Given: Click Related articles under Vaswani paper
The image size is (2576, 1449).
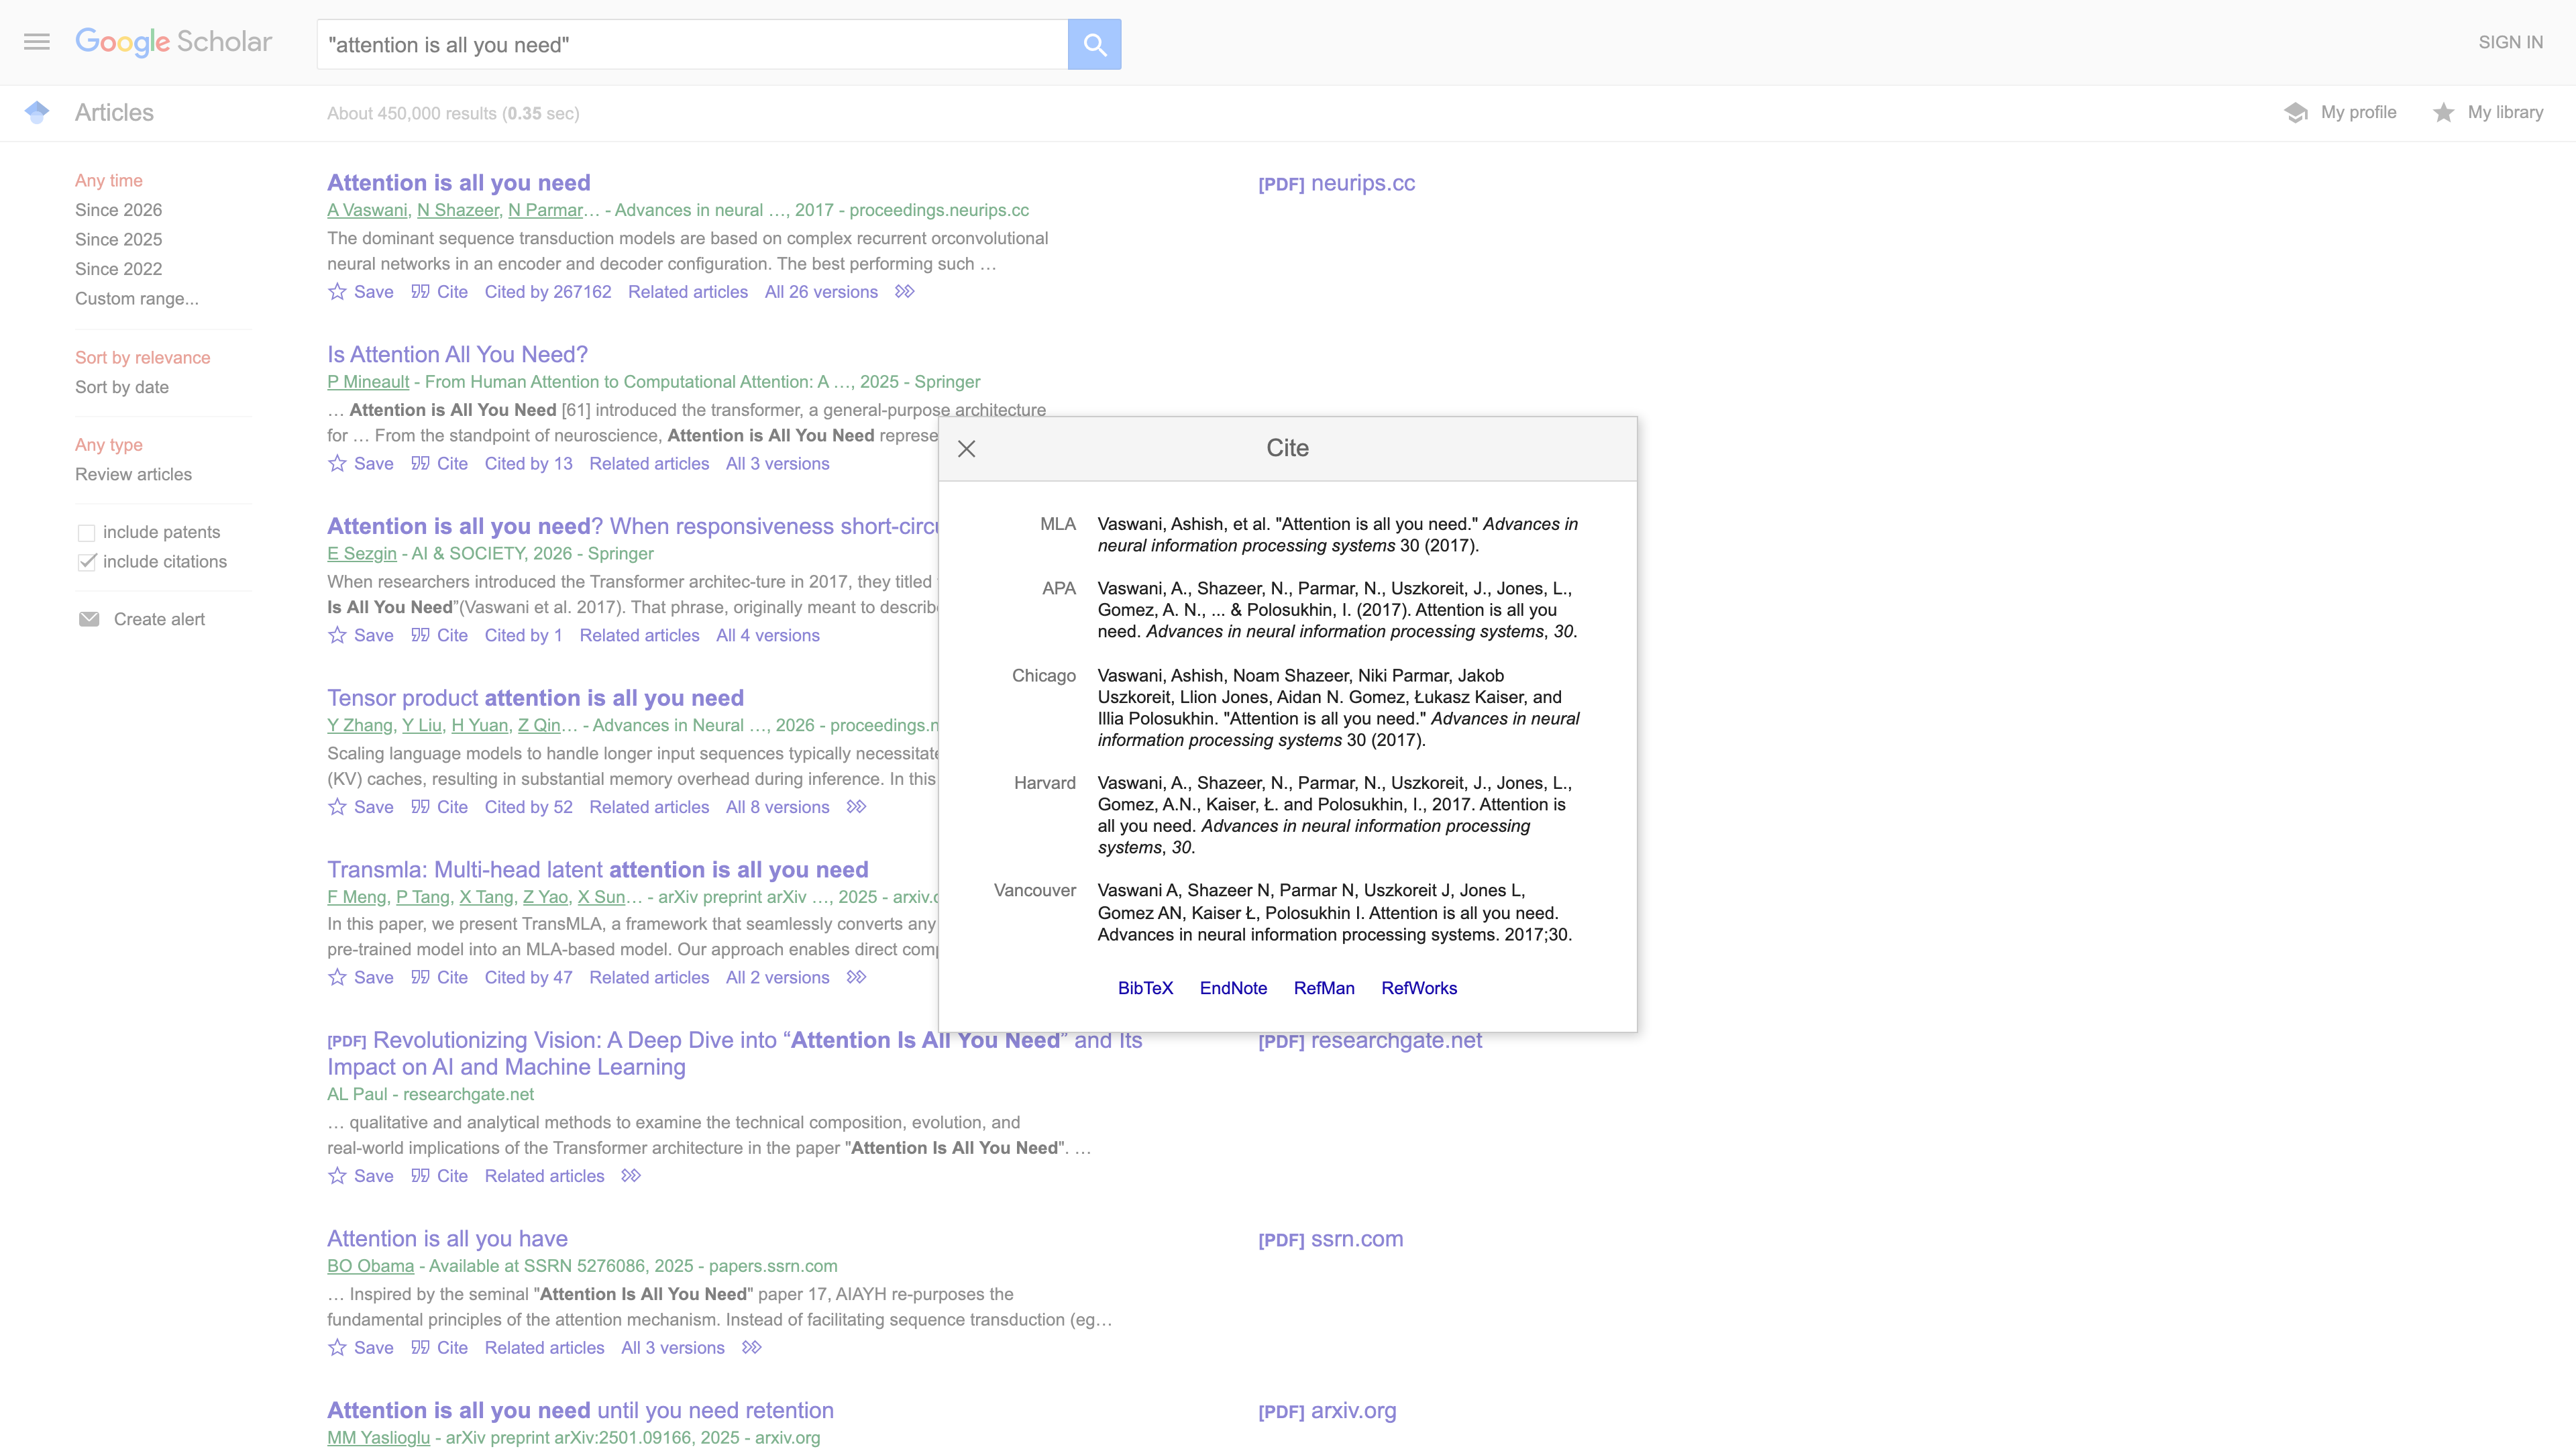Looking at the screenshot, I should [x=688, y=292].
